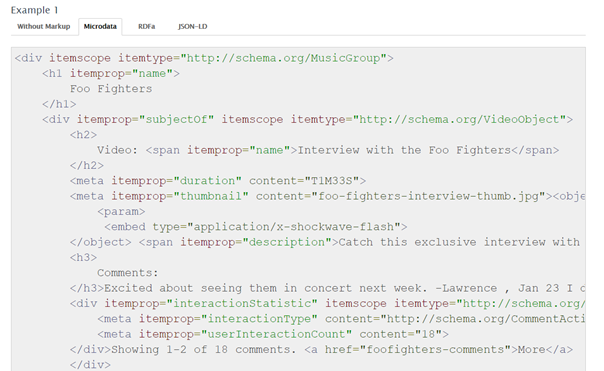Screen dimensions: 604x371
Task: Click the "interactionStatistic" itemprop value
Action: tap(242, 303)
